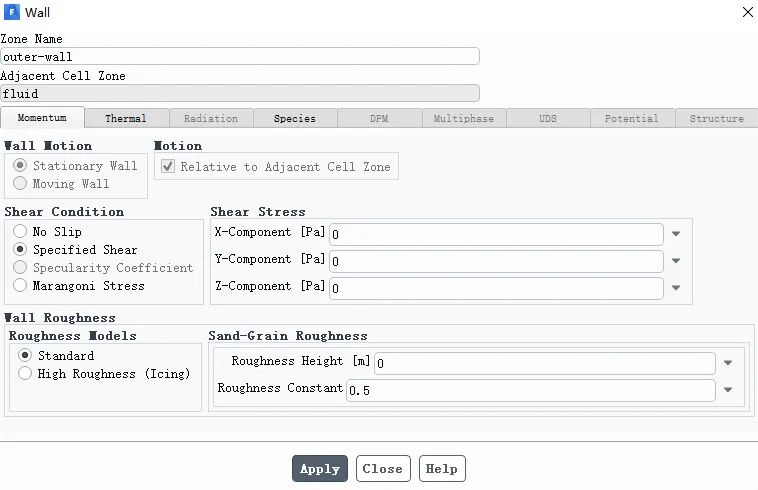Click the Fluent app icon in title bar

12,12
